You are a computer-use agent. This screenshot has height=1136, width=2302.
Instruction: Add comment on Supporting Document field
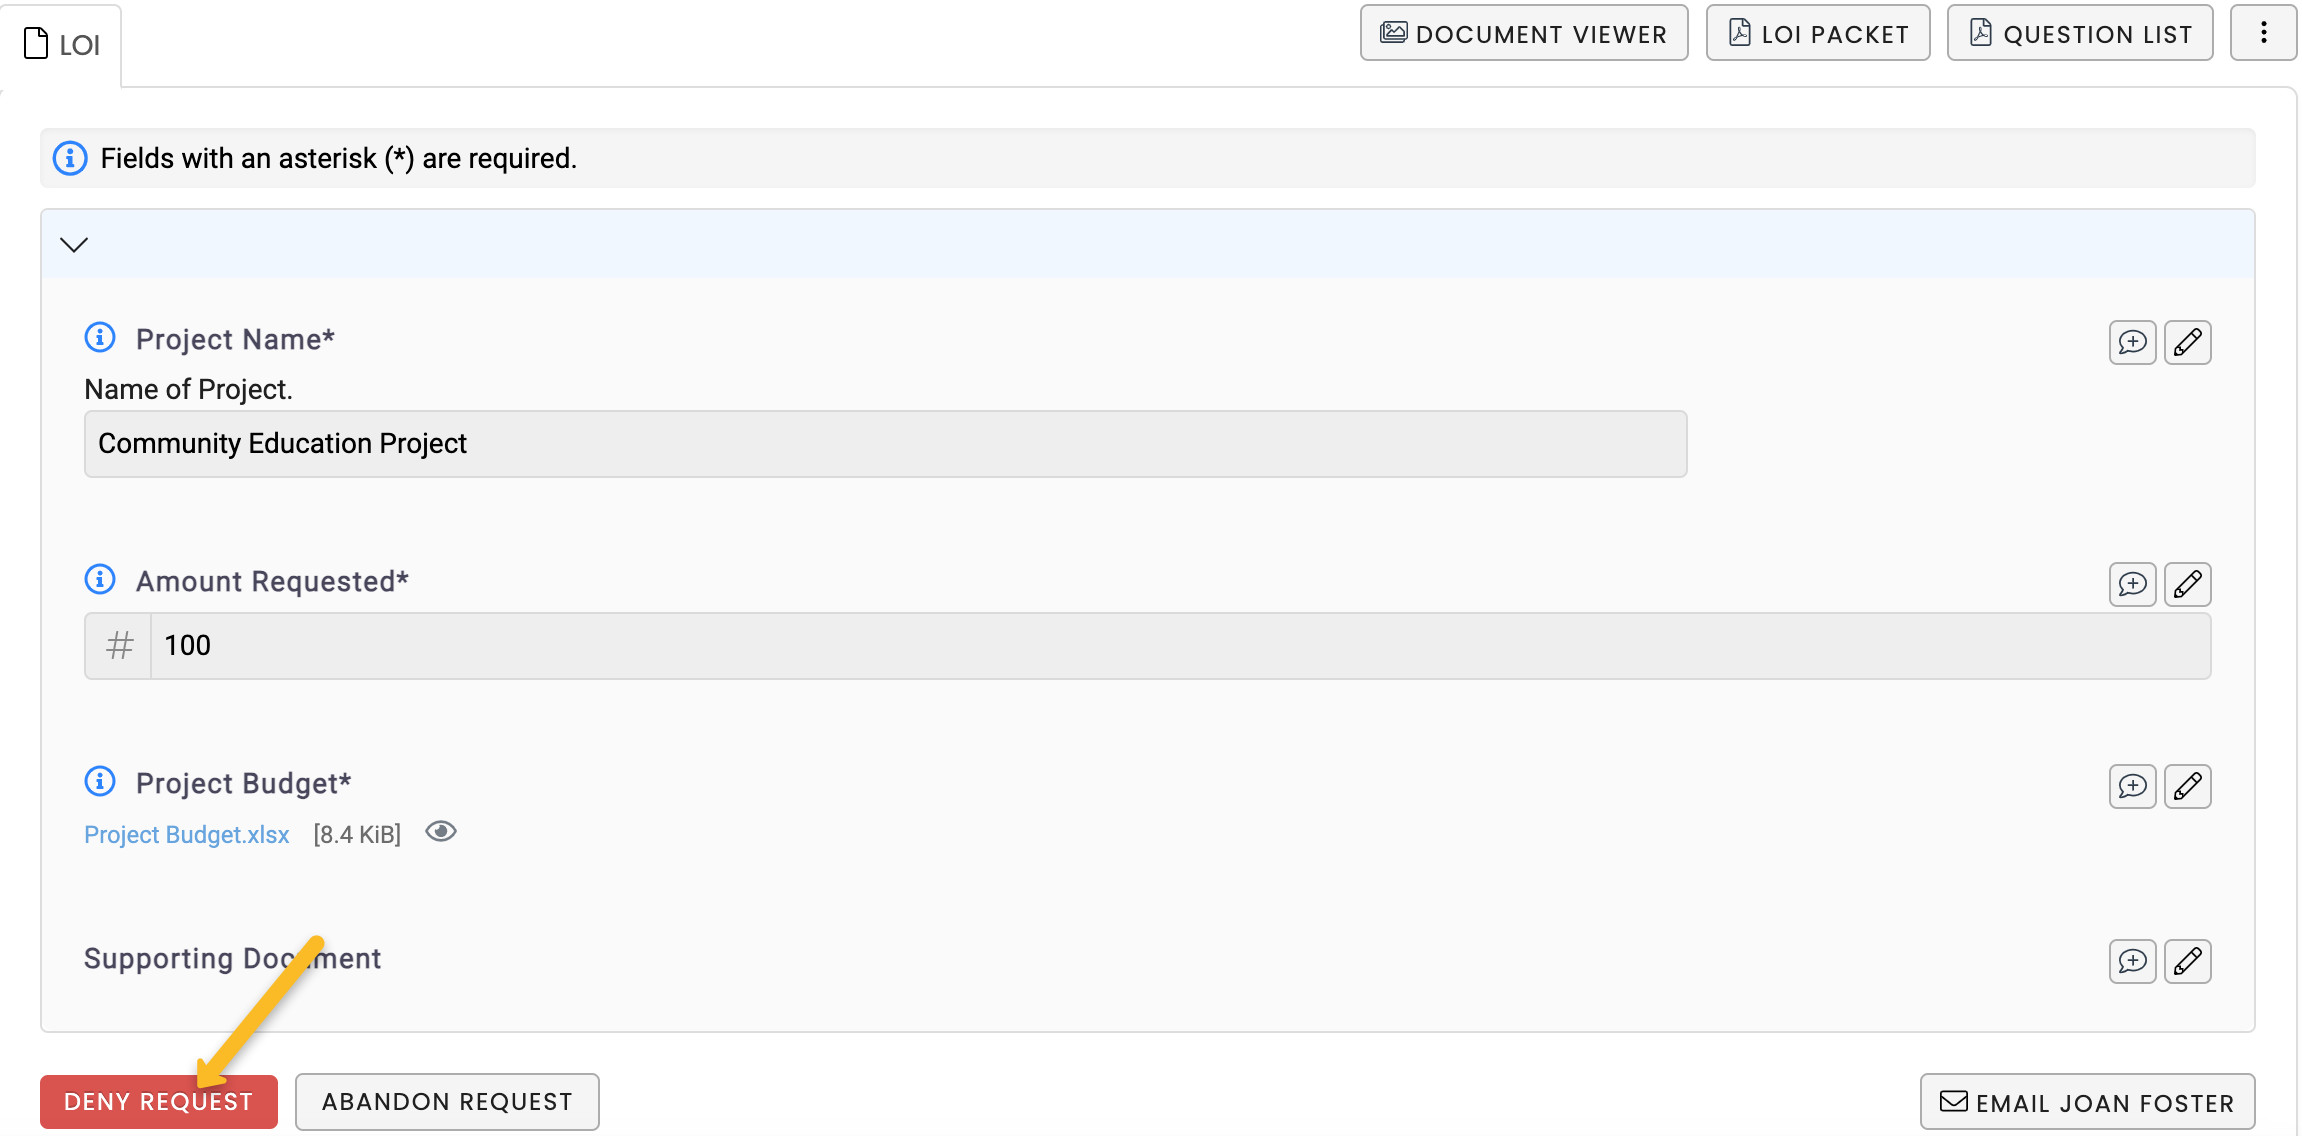click(x=2131, y=962)
